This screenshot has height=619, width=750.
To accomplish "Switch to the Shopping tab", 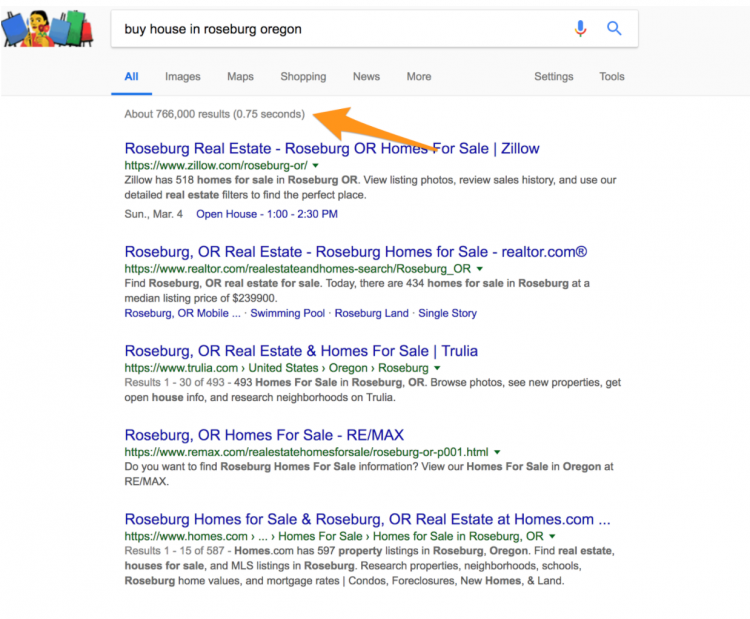I will tap(303, 77).
